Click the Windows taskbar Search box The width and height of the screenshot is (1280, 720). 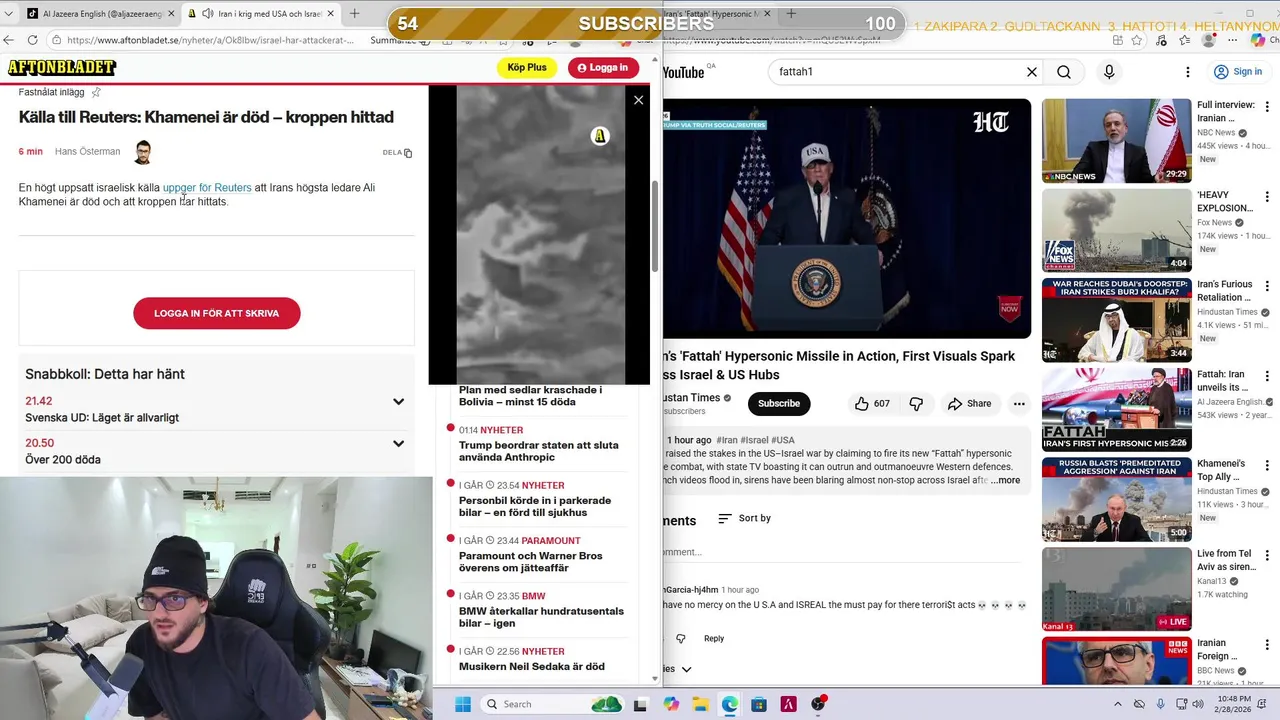coord(553,704)
